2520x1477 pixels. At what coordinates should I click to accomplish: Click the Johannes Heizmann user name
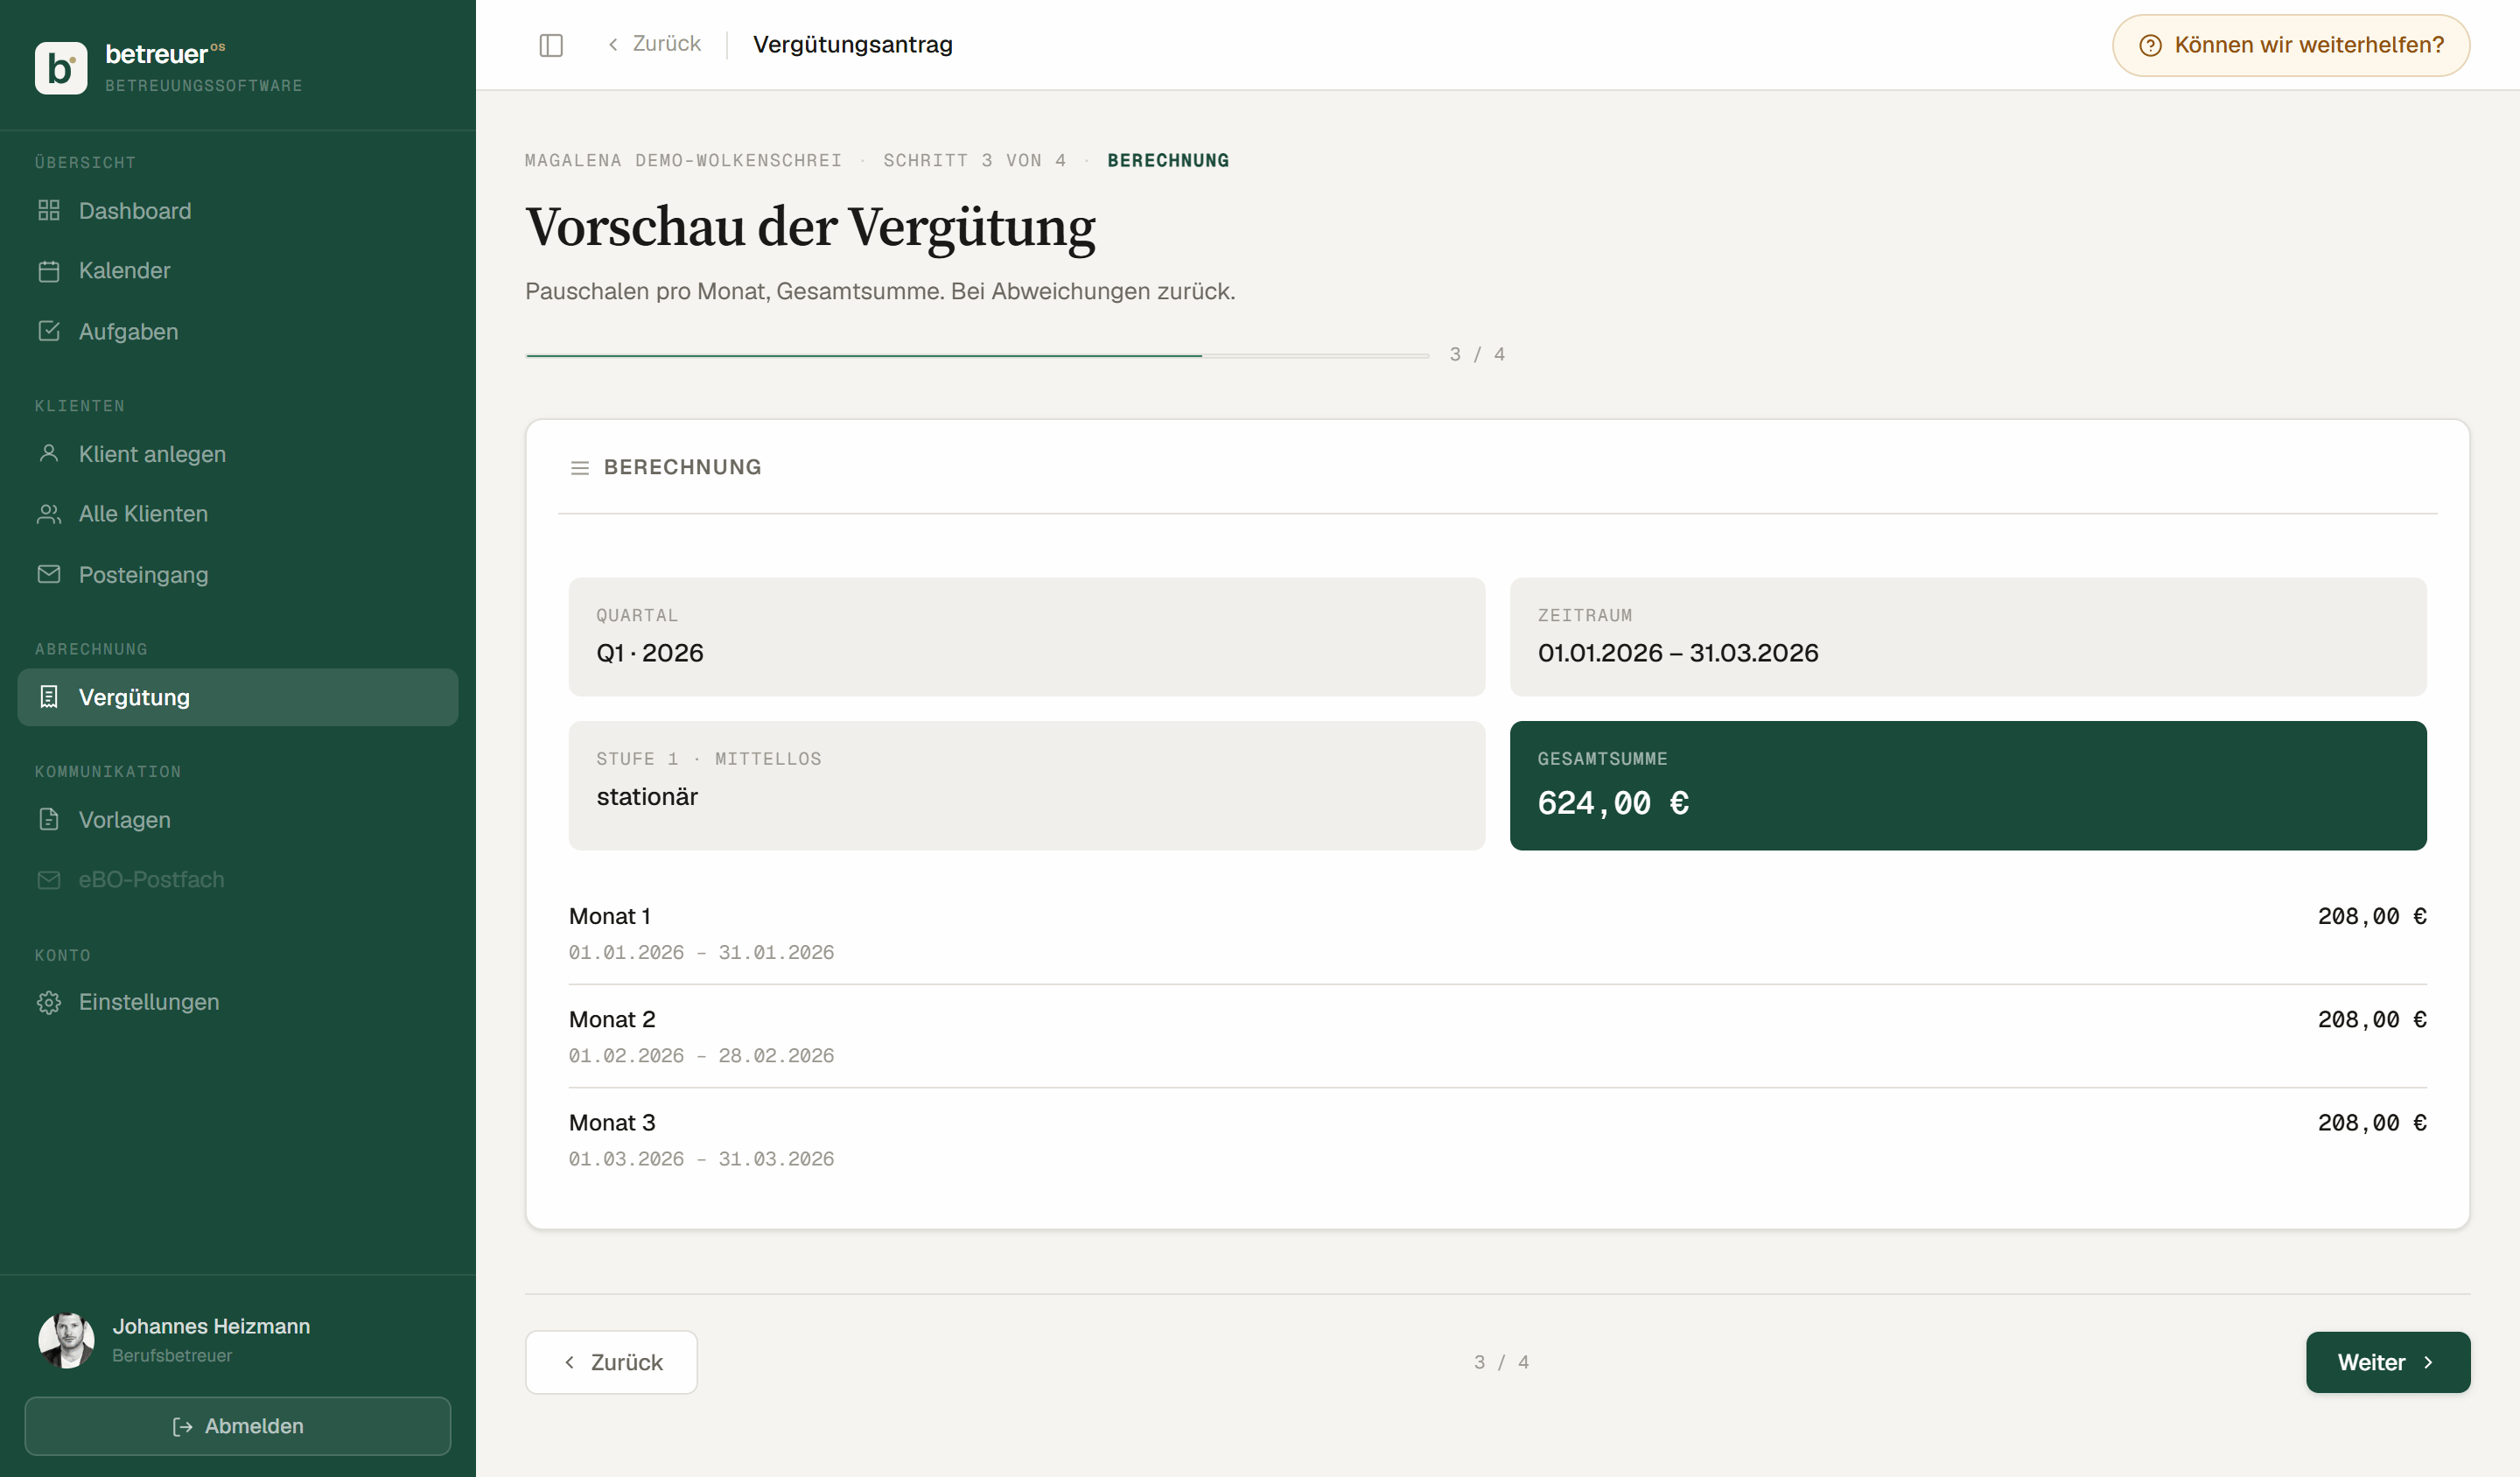(211, 1326)
